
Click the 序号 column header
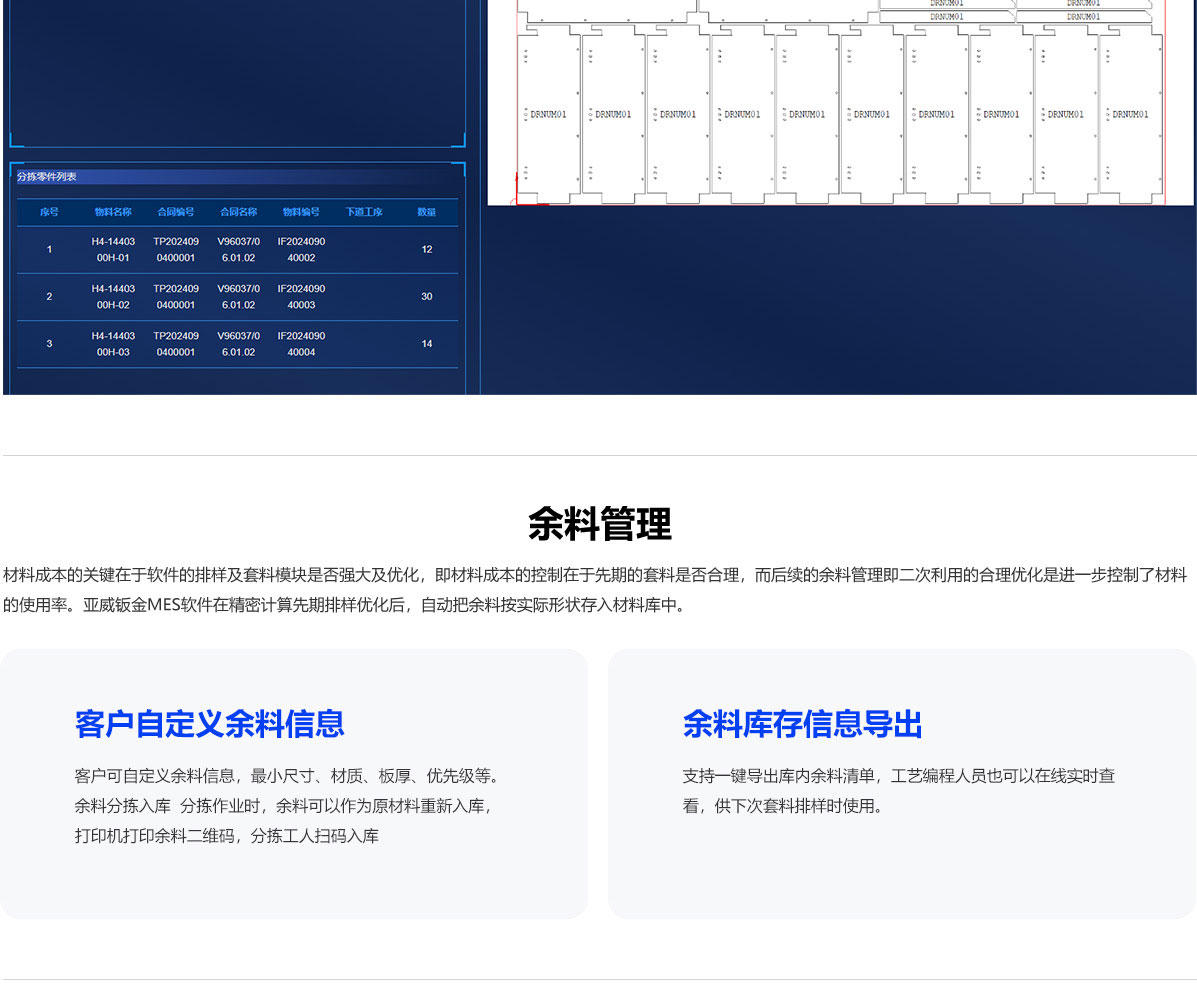click(49, 212)
